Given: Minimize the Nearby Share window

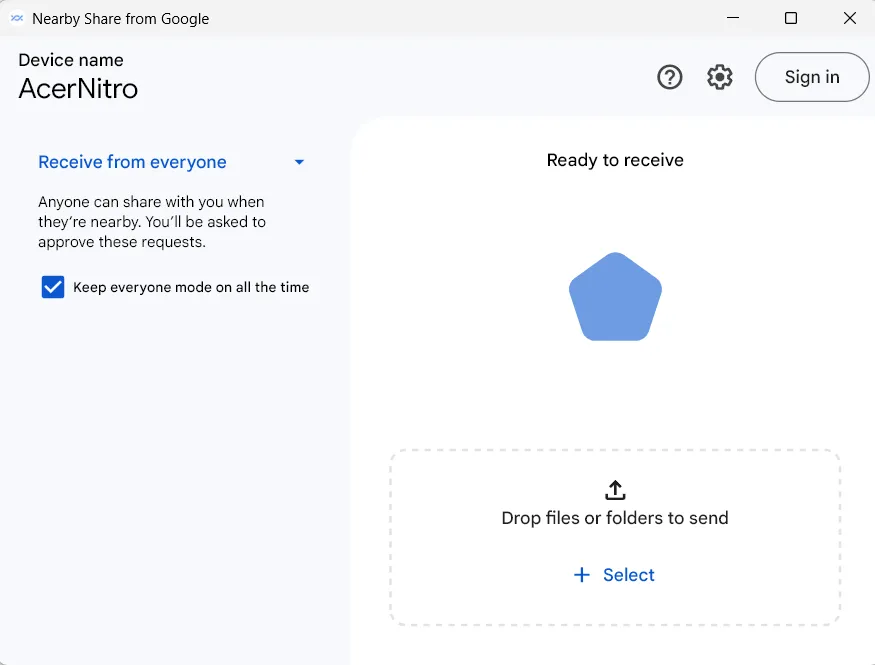Looking at the screenshot, I should [x=733, y=18].
